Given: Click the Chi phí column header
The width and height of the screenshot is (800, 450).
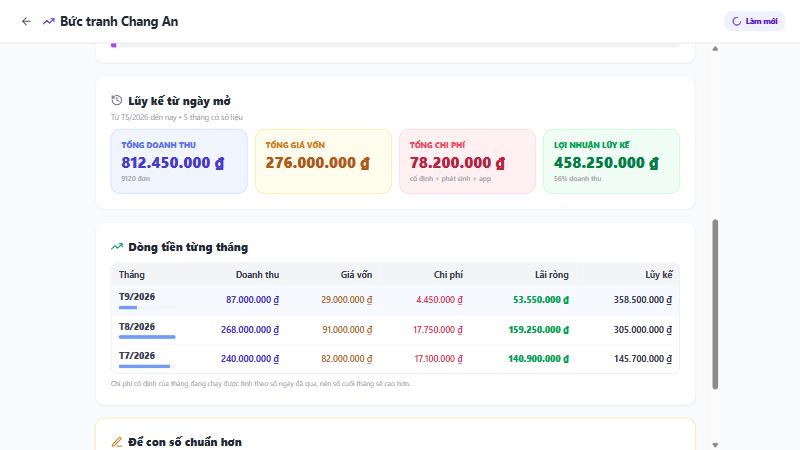Looking at the screenshot, I should pos(448,274).
